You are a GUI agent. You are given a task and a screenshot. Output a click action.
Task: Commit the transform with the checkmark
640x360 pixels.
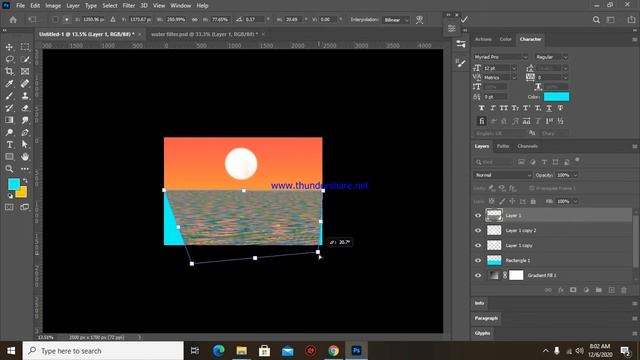click(x=464, y=19)
